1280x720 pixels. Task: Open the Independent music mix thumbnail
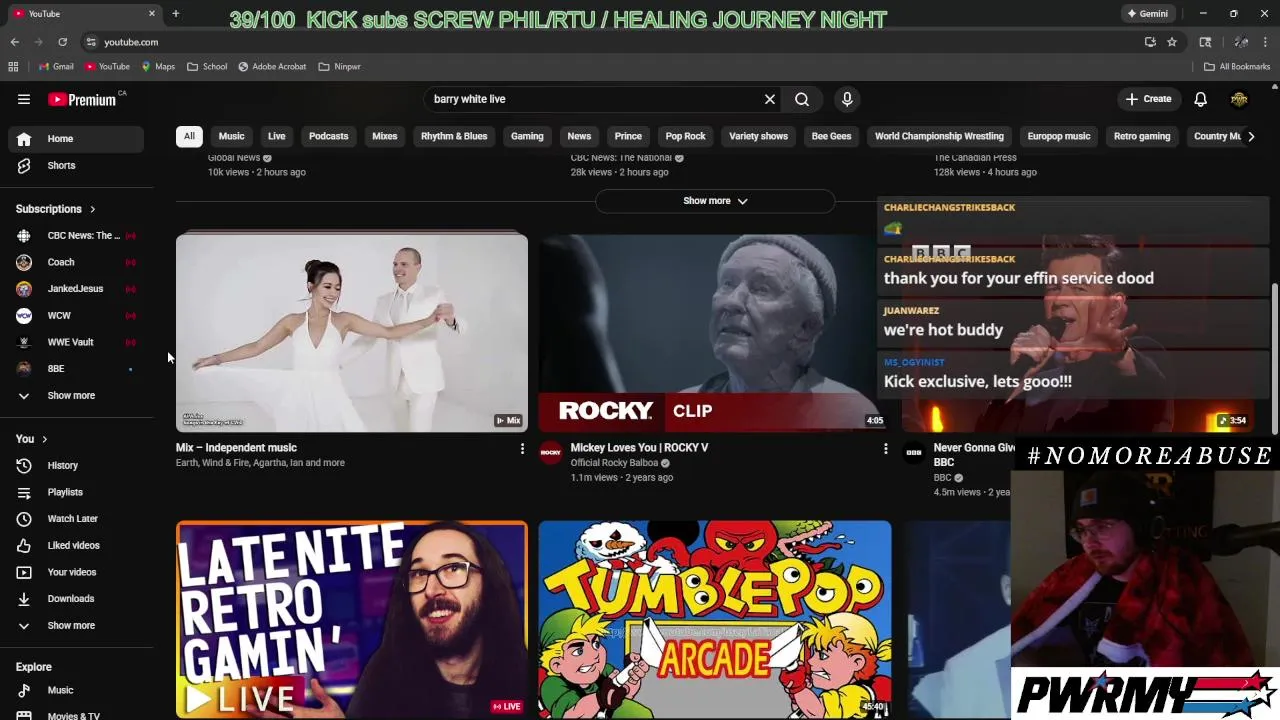pos(352,333)
